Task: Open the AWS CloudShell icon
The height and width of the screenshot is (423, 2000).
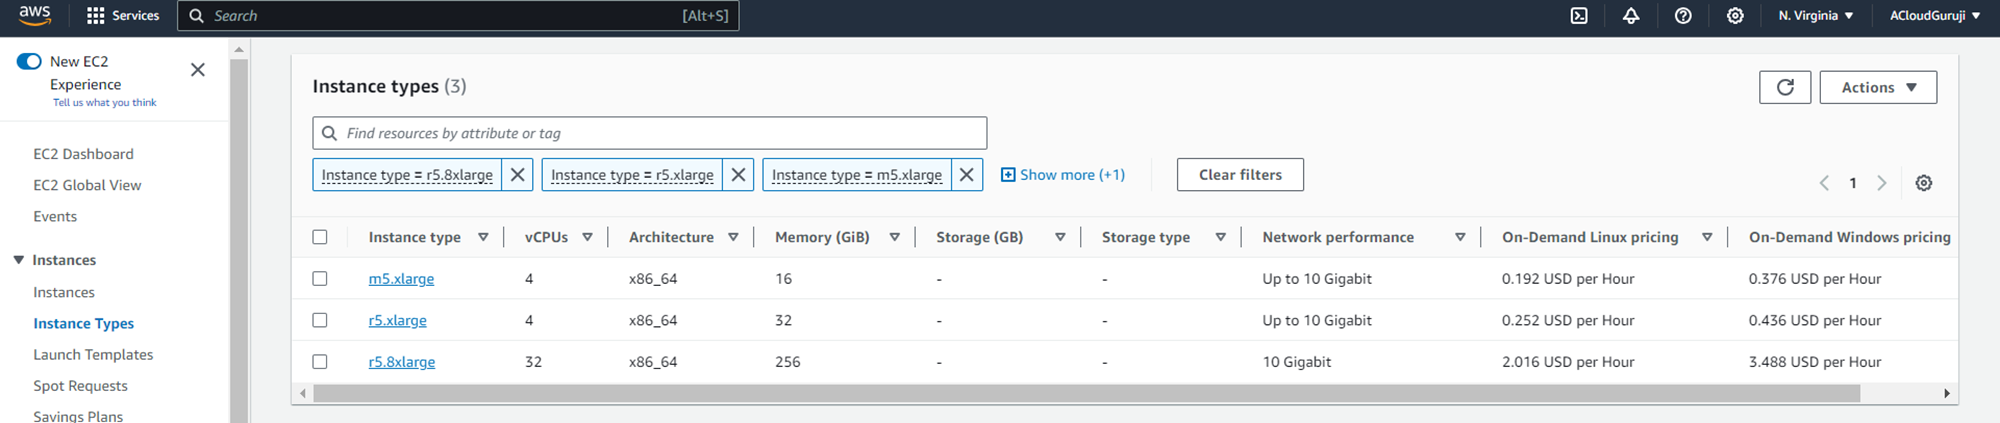Action: [1579, 16]
